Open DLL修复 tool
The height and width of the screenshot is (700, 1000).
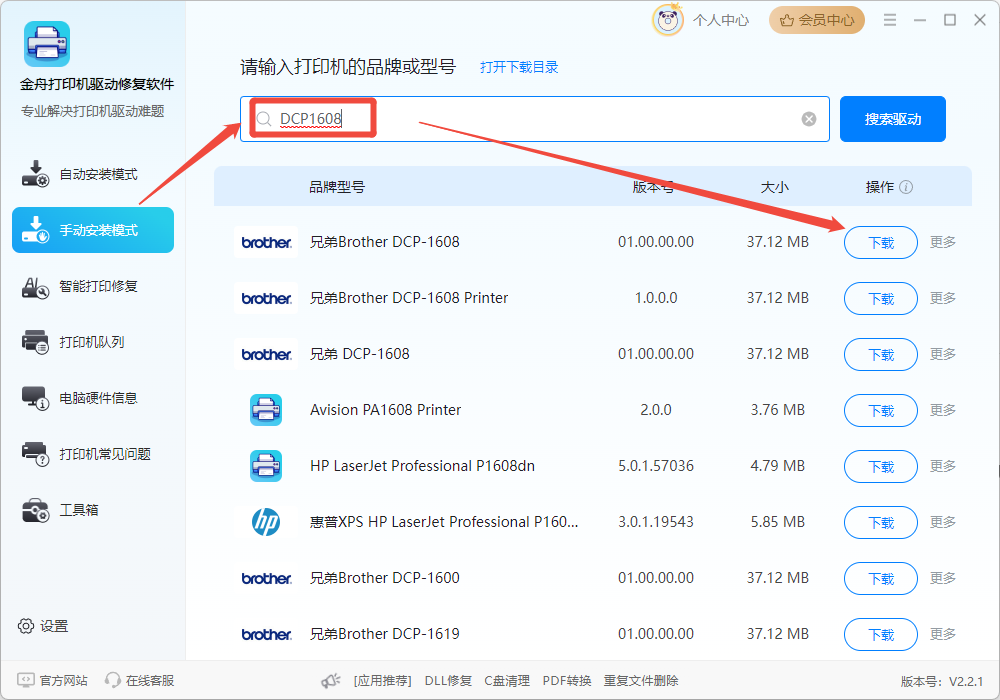[448, 681]
